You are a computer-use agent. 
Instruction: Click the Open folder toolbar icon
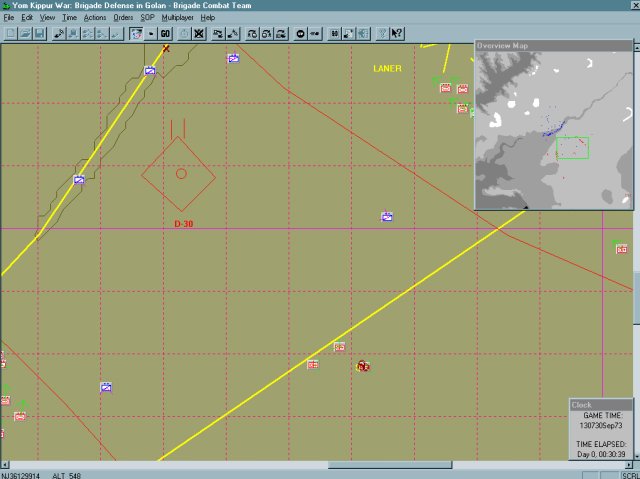24,33
